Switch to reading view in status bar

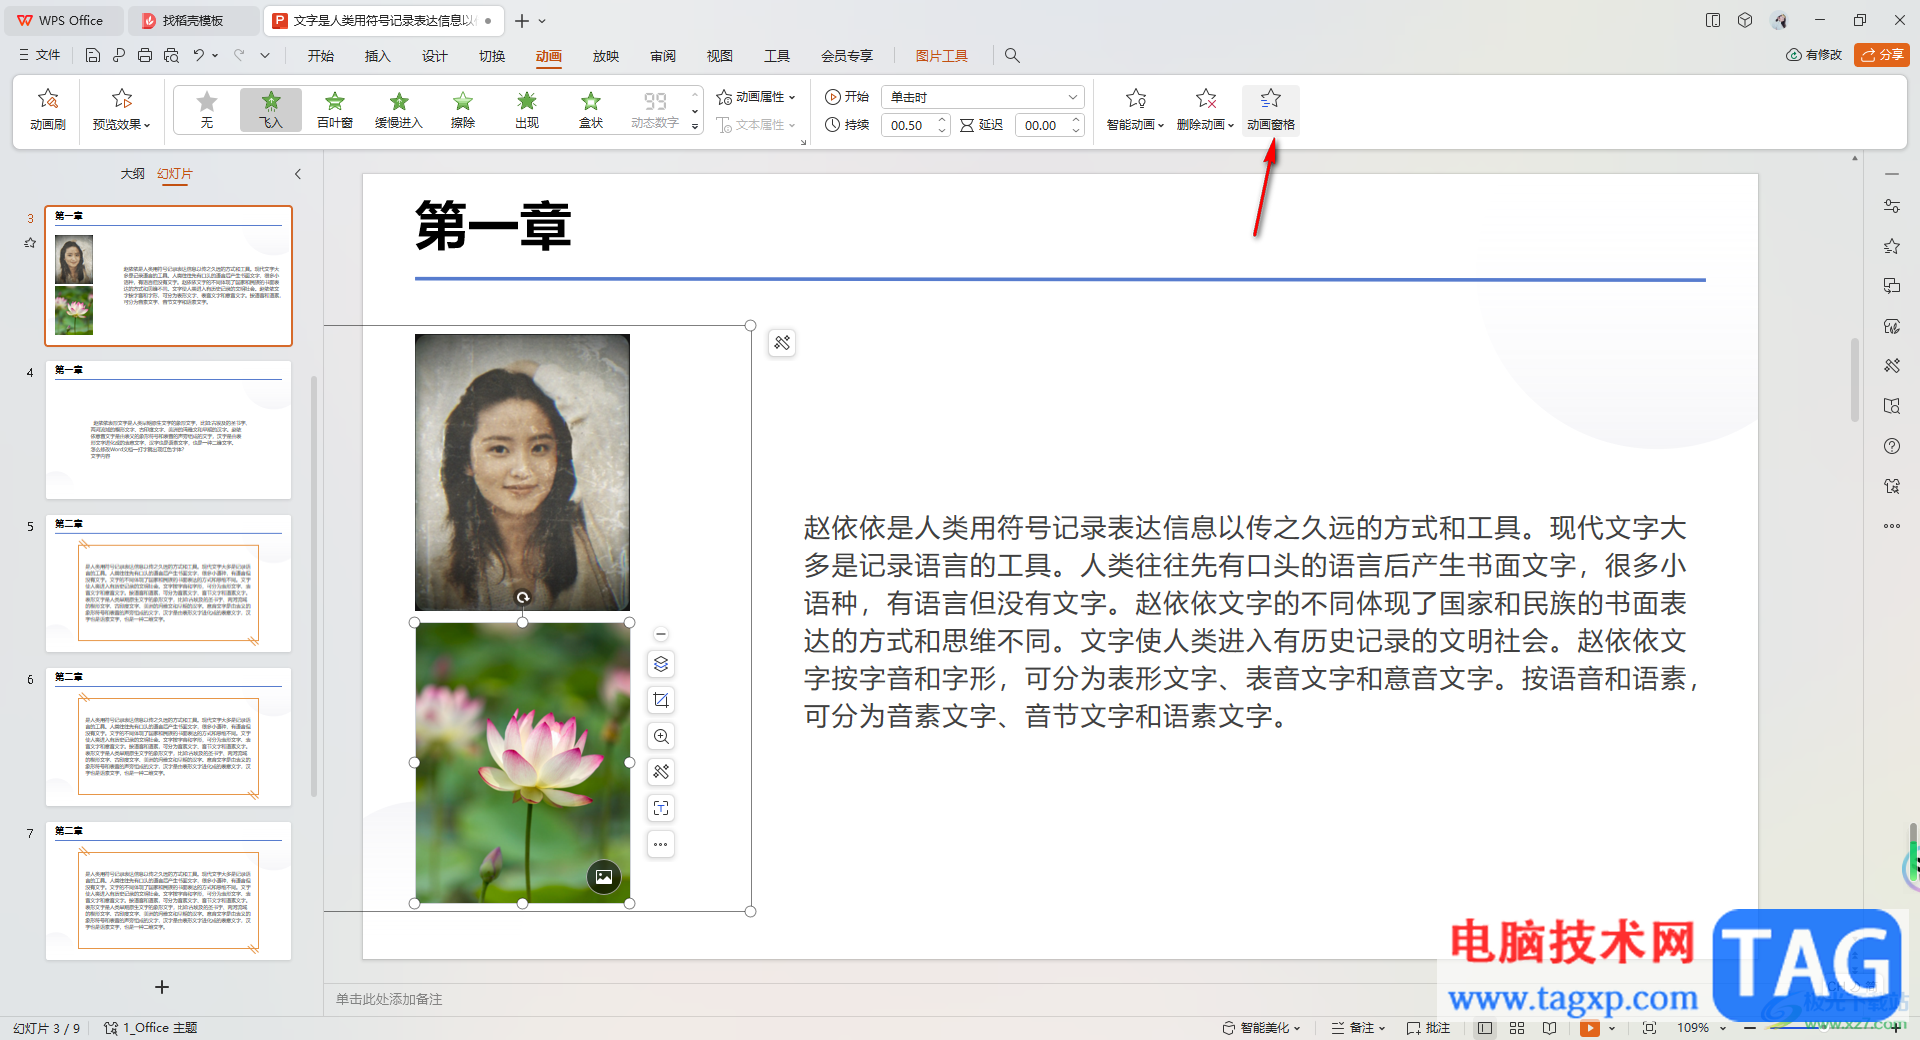[x=1549, y=1028]
